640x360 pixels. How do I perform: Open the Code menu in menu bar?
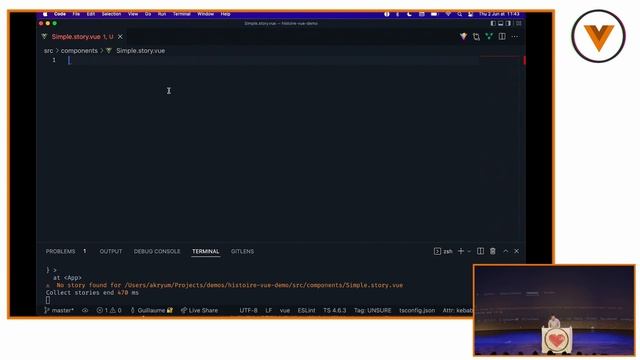[60, 14]
